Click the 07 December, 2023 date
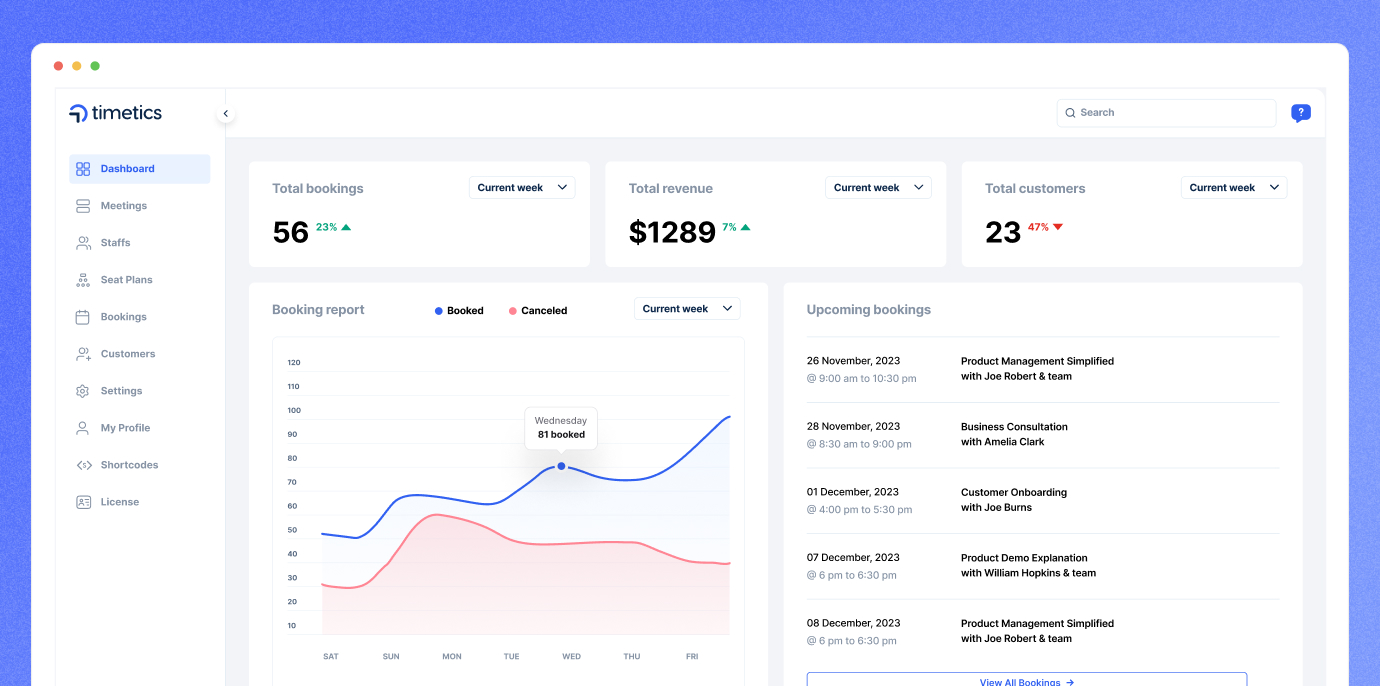This screenshot has width=1380, height=686. click(x=854, y=558)
